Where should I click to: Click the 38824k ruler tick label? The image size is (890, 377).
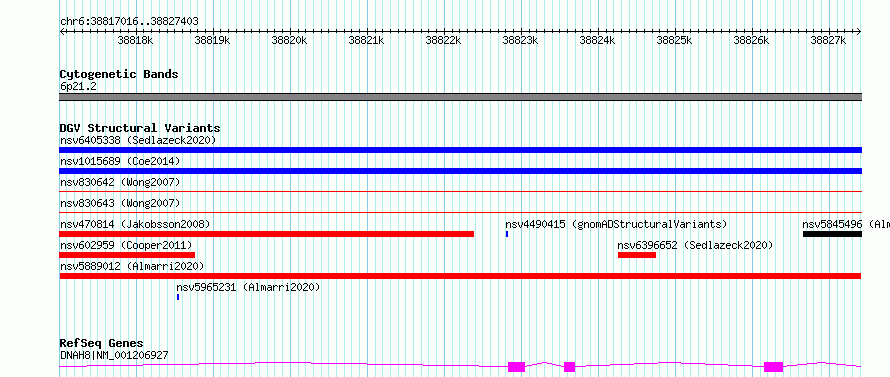tap(597, 40)
